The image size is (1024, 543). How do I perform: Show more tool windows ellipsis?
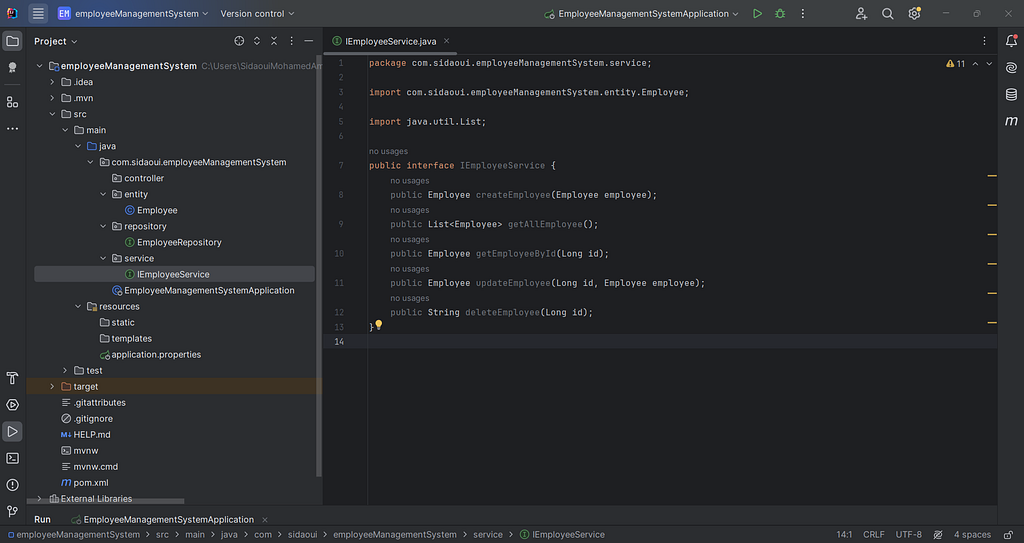(x=12, y=129)
